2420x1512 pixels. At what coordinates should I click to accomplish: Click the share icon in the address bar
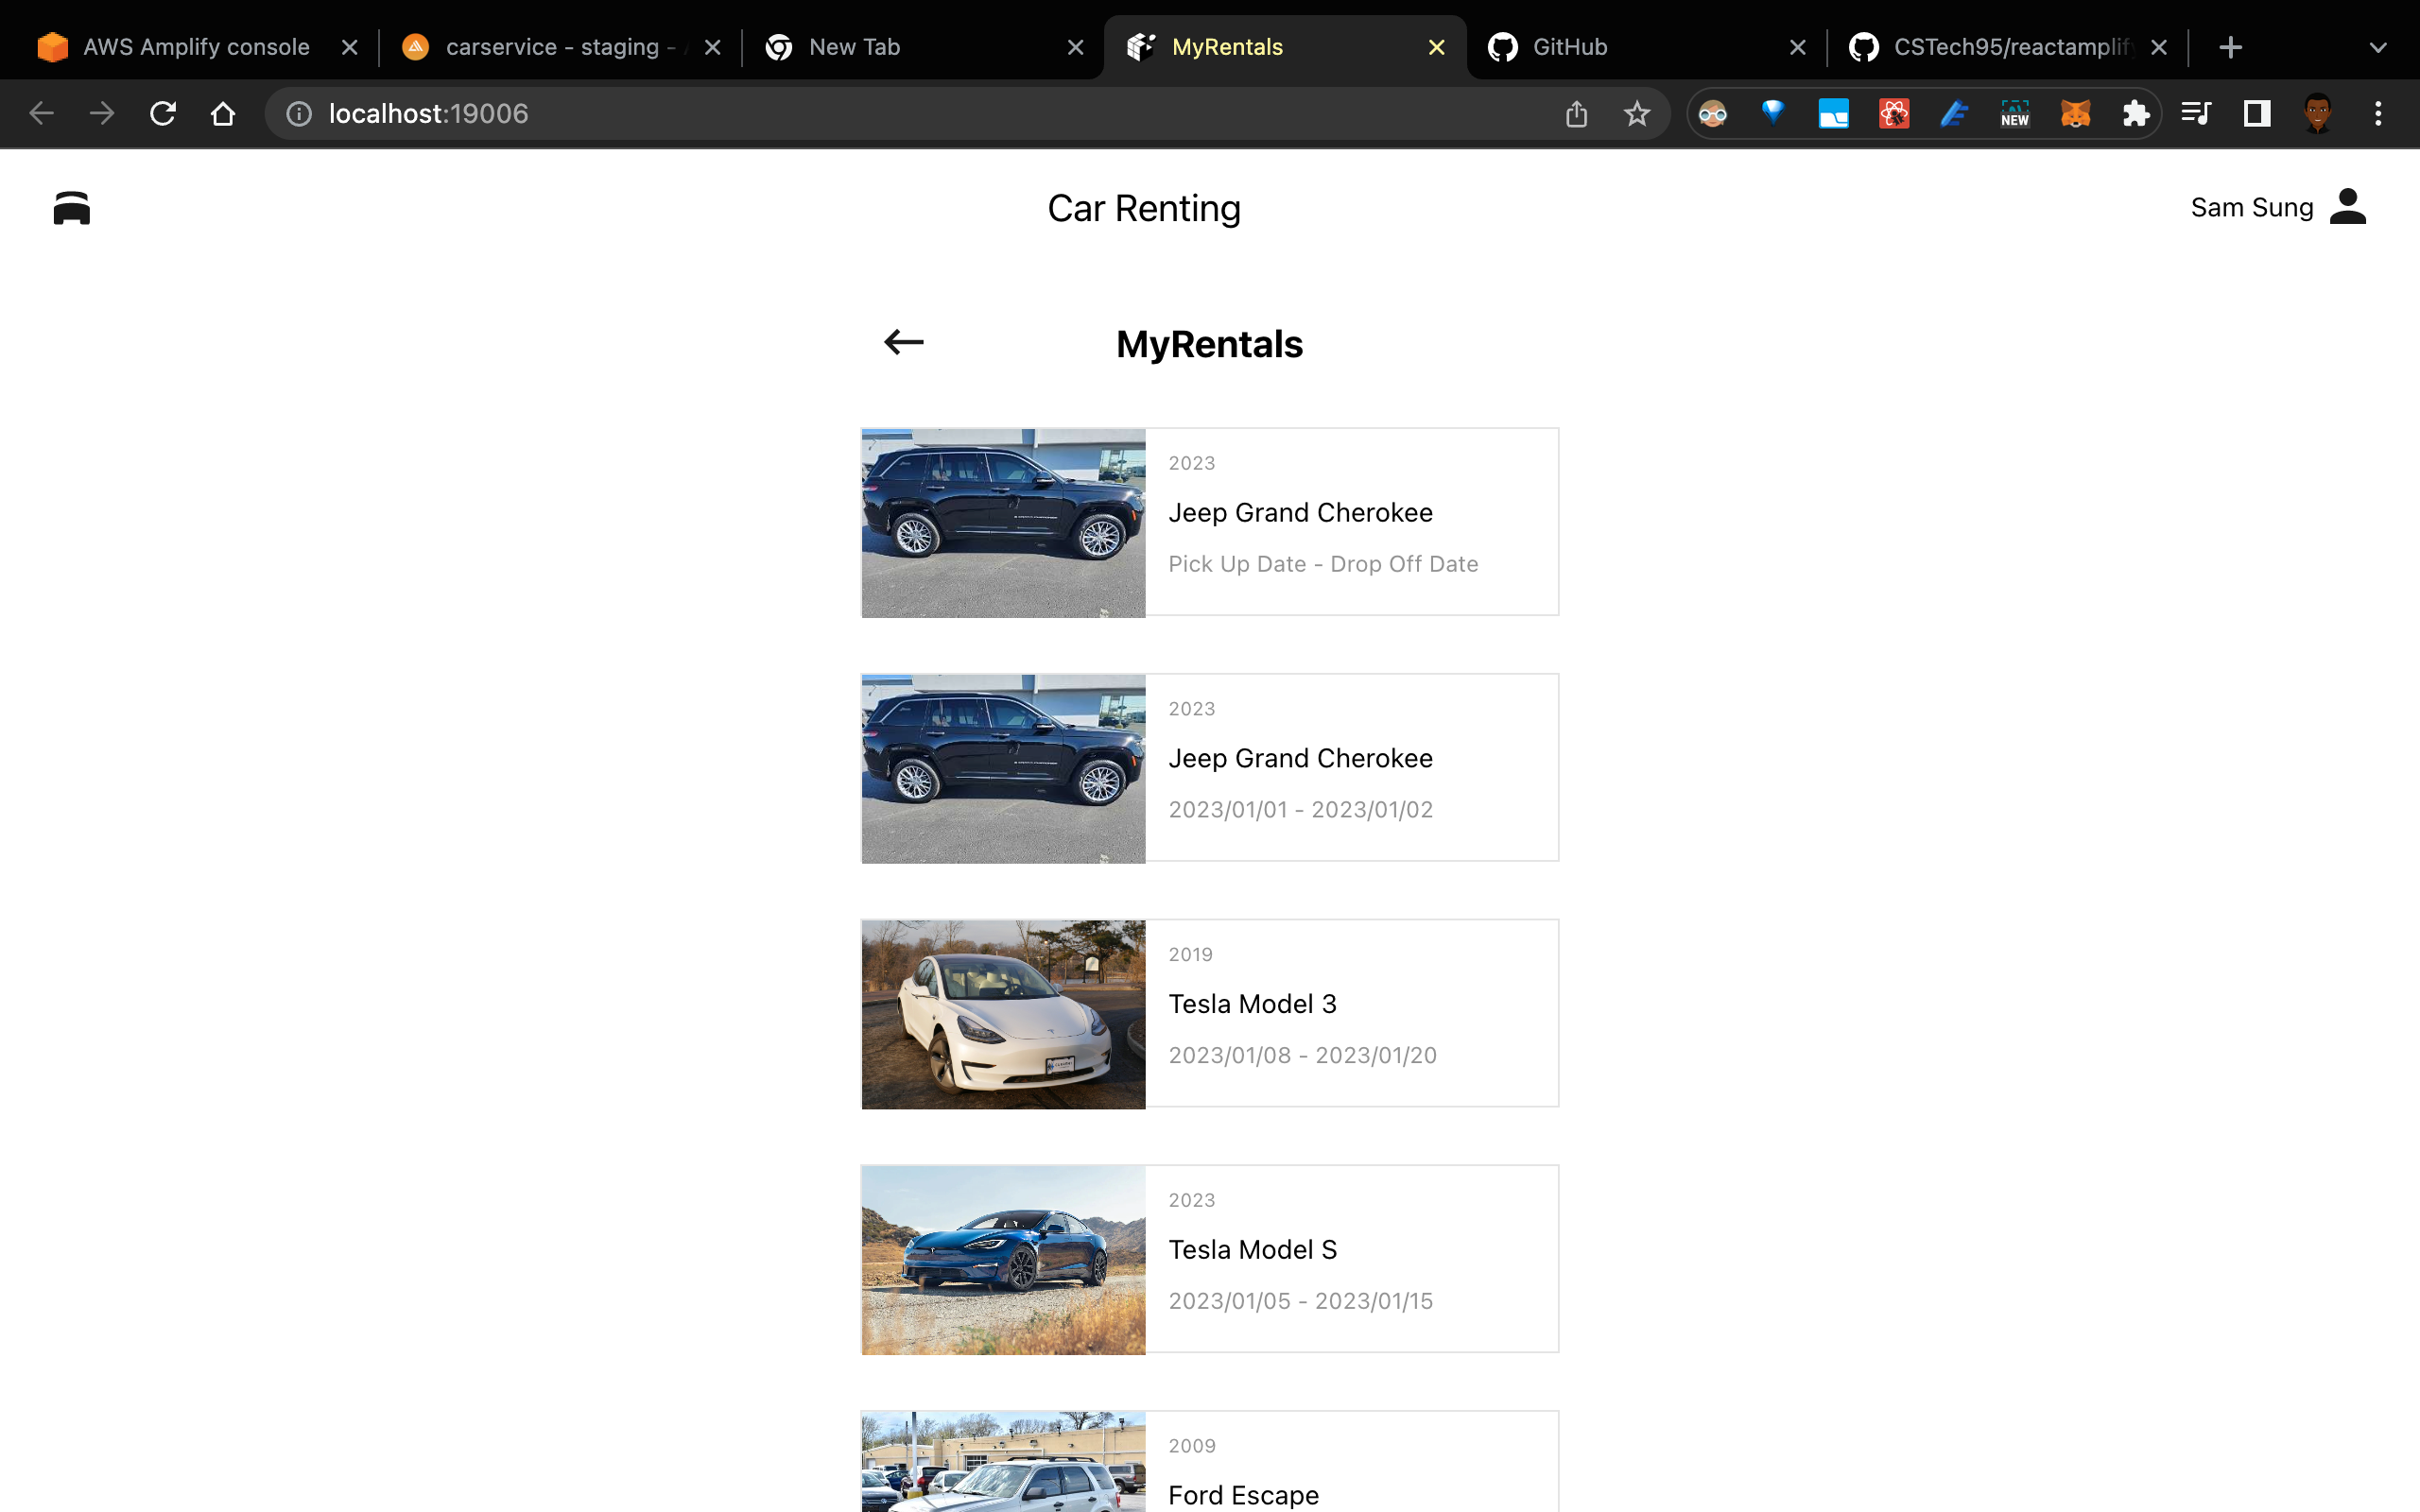(1576, 113)
